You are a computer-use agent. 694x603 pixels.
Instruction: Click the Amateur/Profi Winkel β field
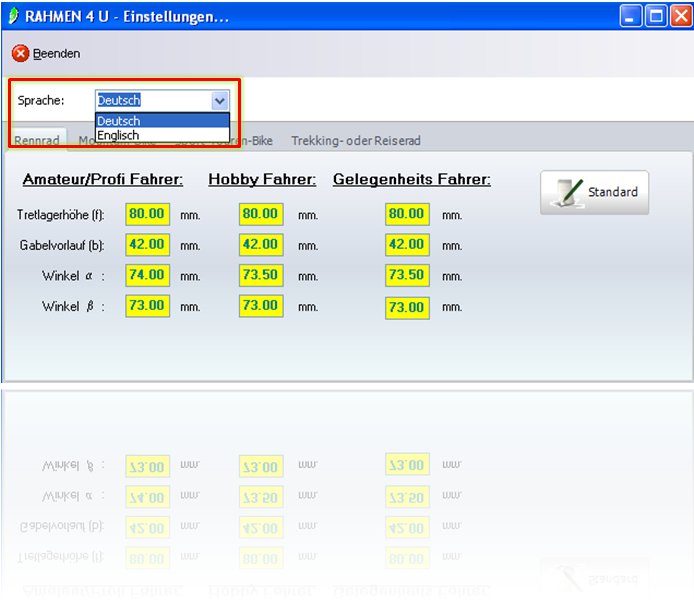[147, 306]
